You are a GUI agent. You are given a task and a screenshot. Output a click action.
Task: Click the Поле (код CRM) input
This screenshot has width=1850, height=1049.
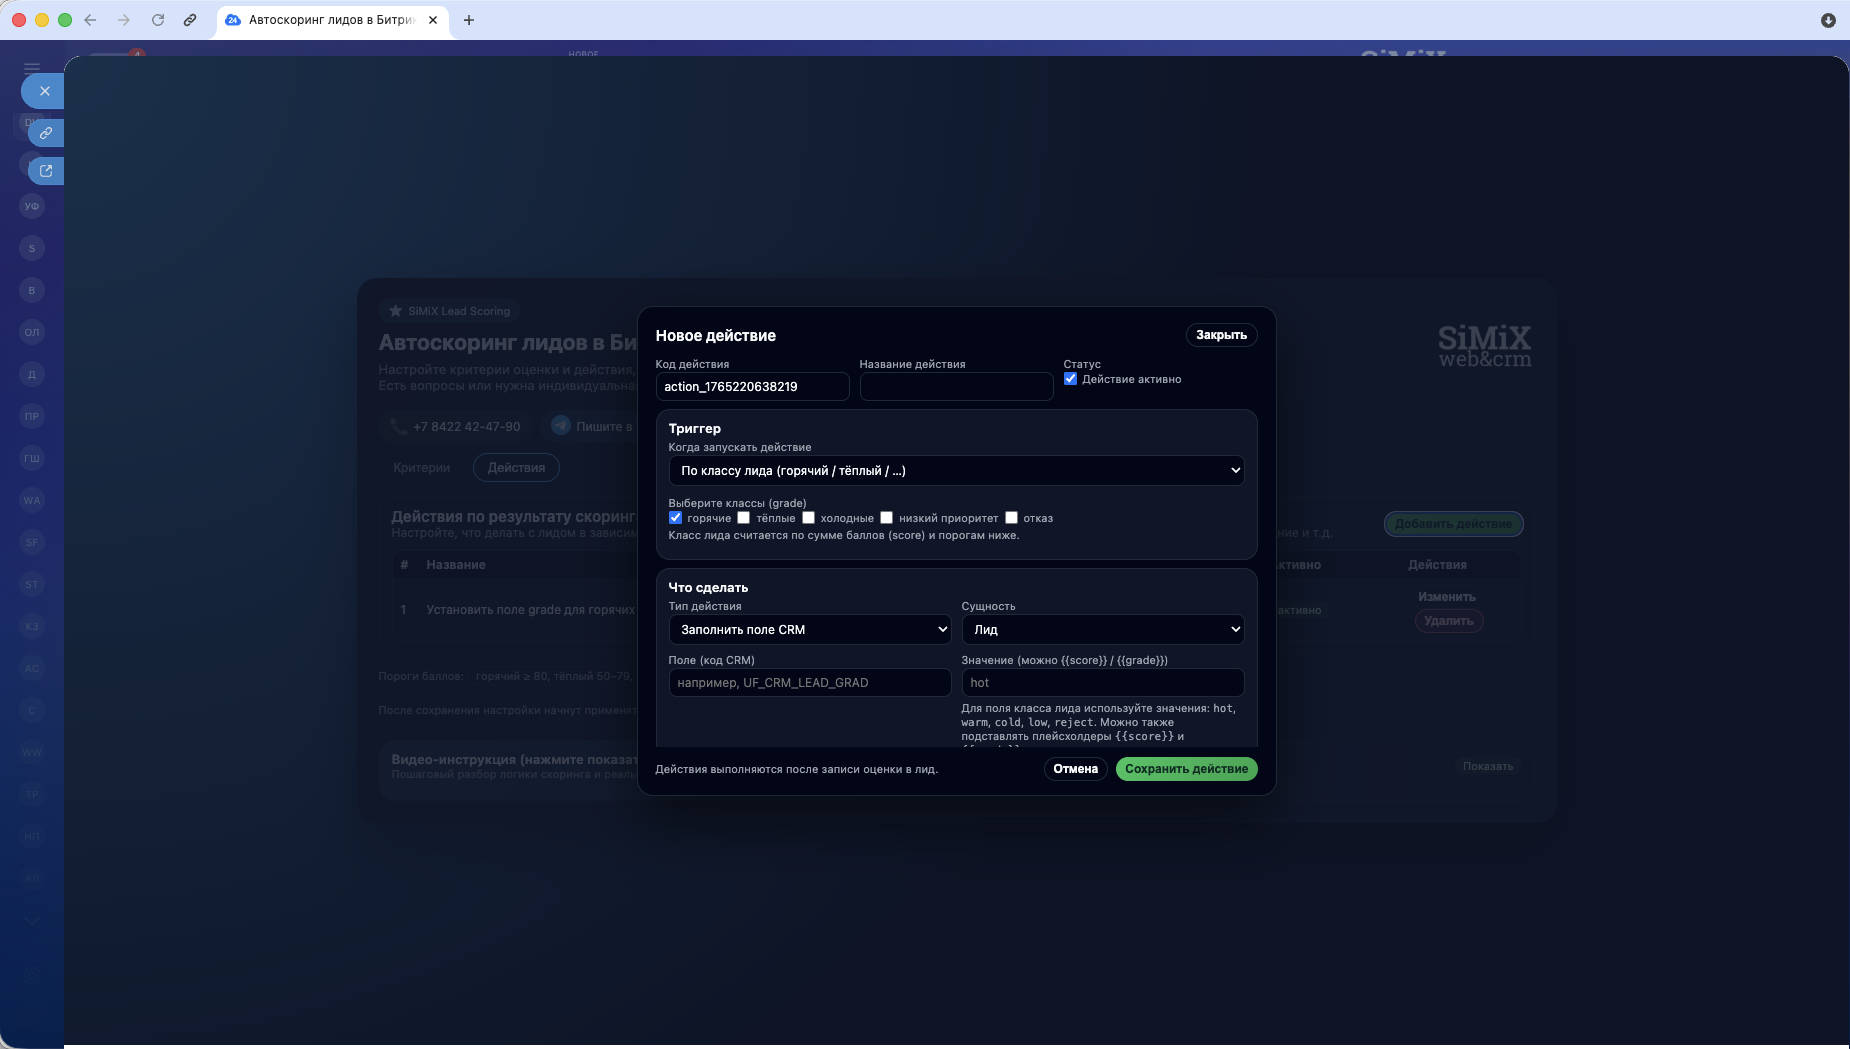tap(810, 683)
